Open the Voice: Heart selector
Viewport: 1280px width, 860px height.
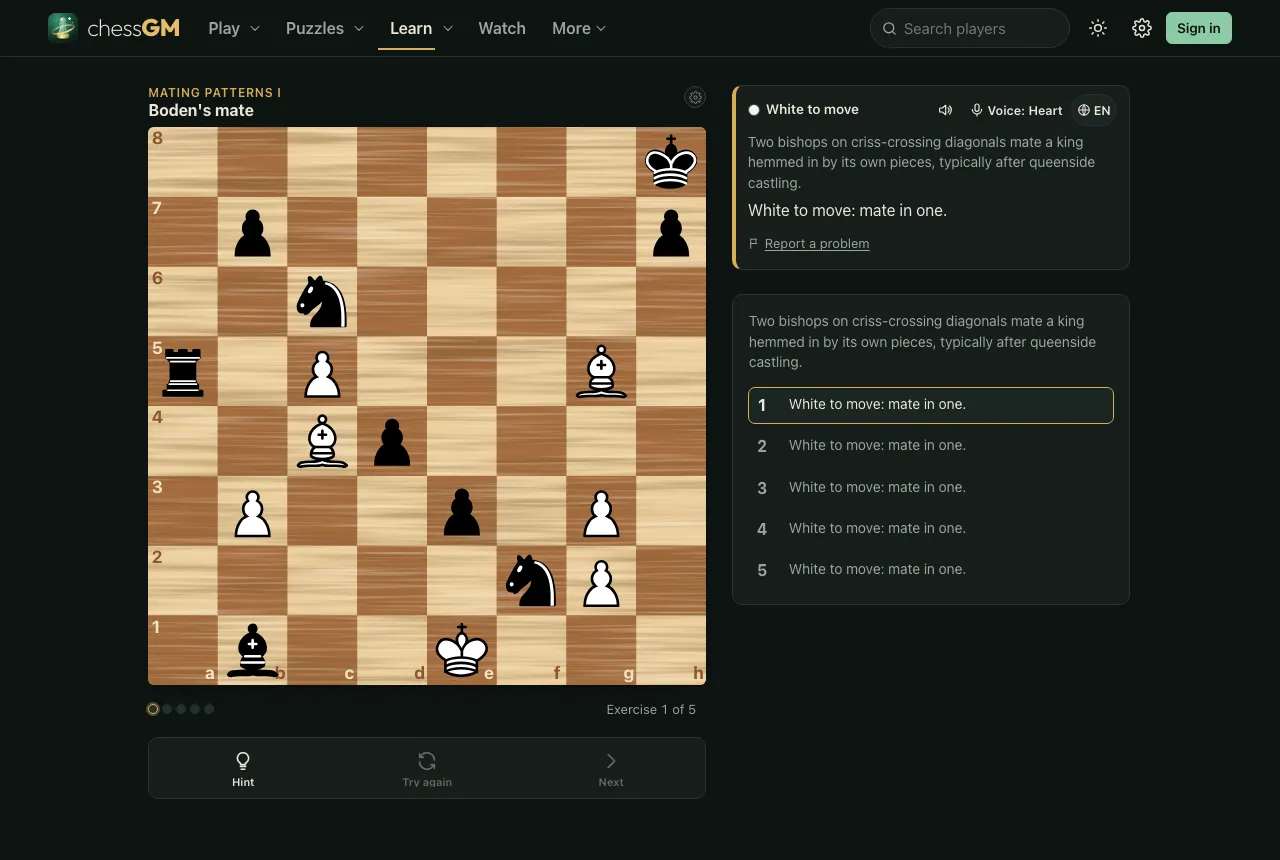click(x=1017, y=110)
